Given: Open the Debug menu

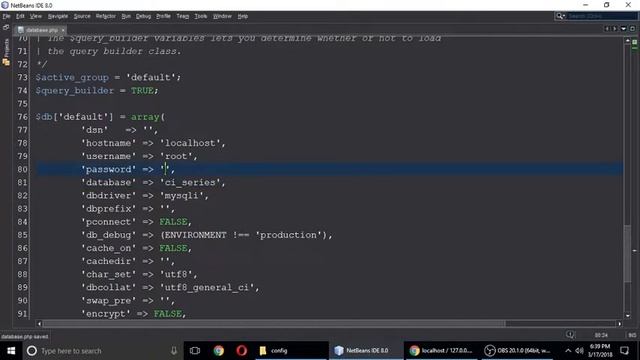Looking at the screenshot, I should pos(143,16).
